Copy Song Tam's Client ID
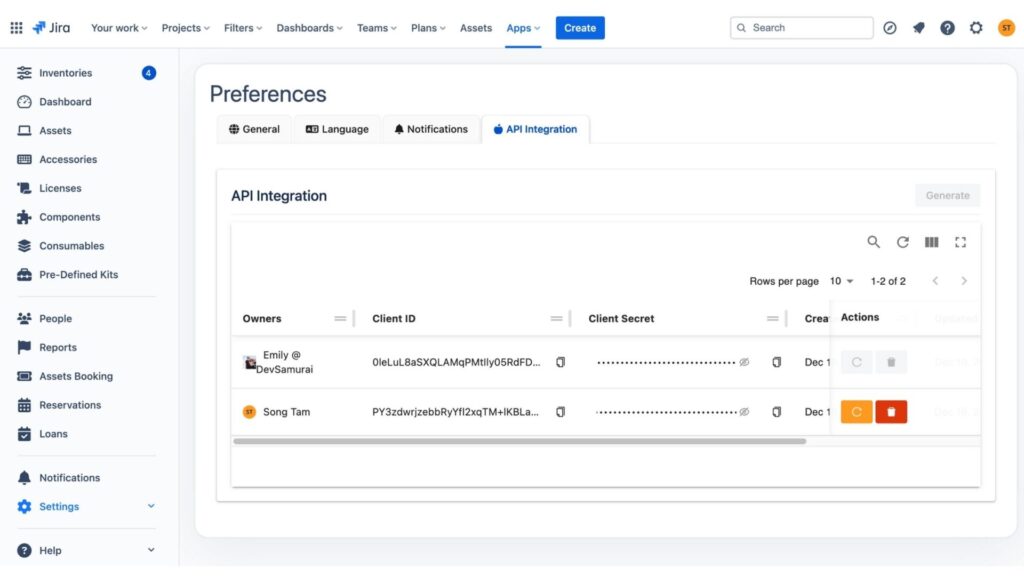Viewport: 1024px width, 576px height. pos(560,412)
